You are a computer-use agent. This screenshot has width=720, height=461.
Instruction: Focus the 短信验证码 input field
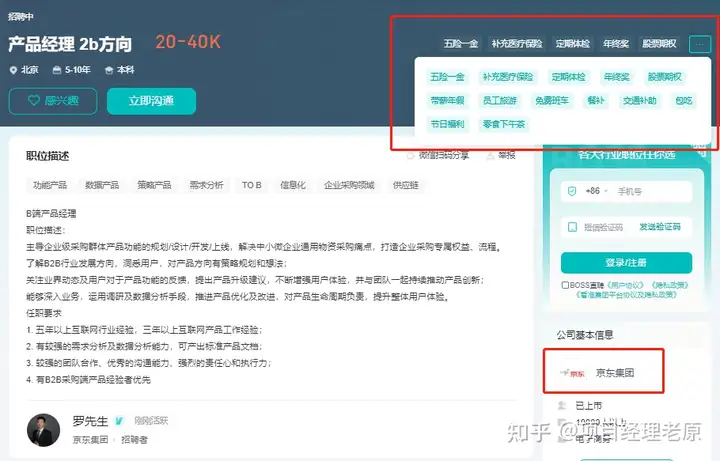[x=603, y=227]
